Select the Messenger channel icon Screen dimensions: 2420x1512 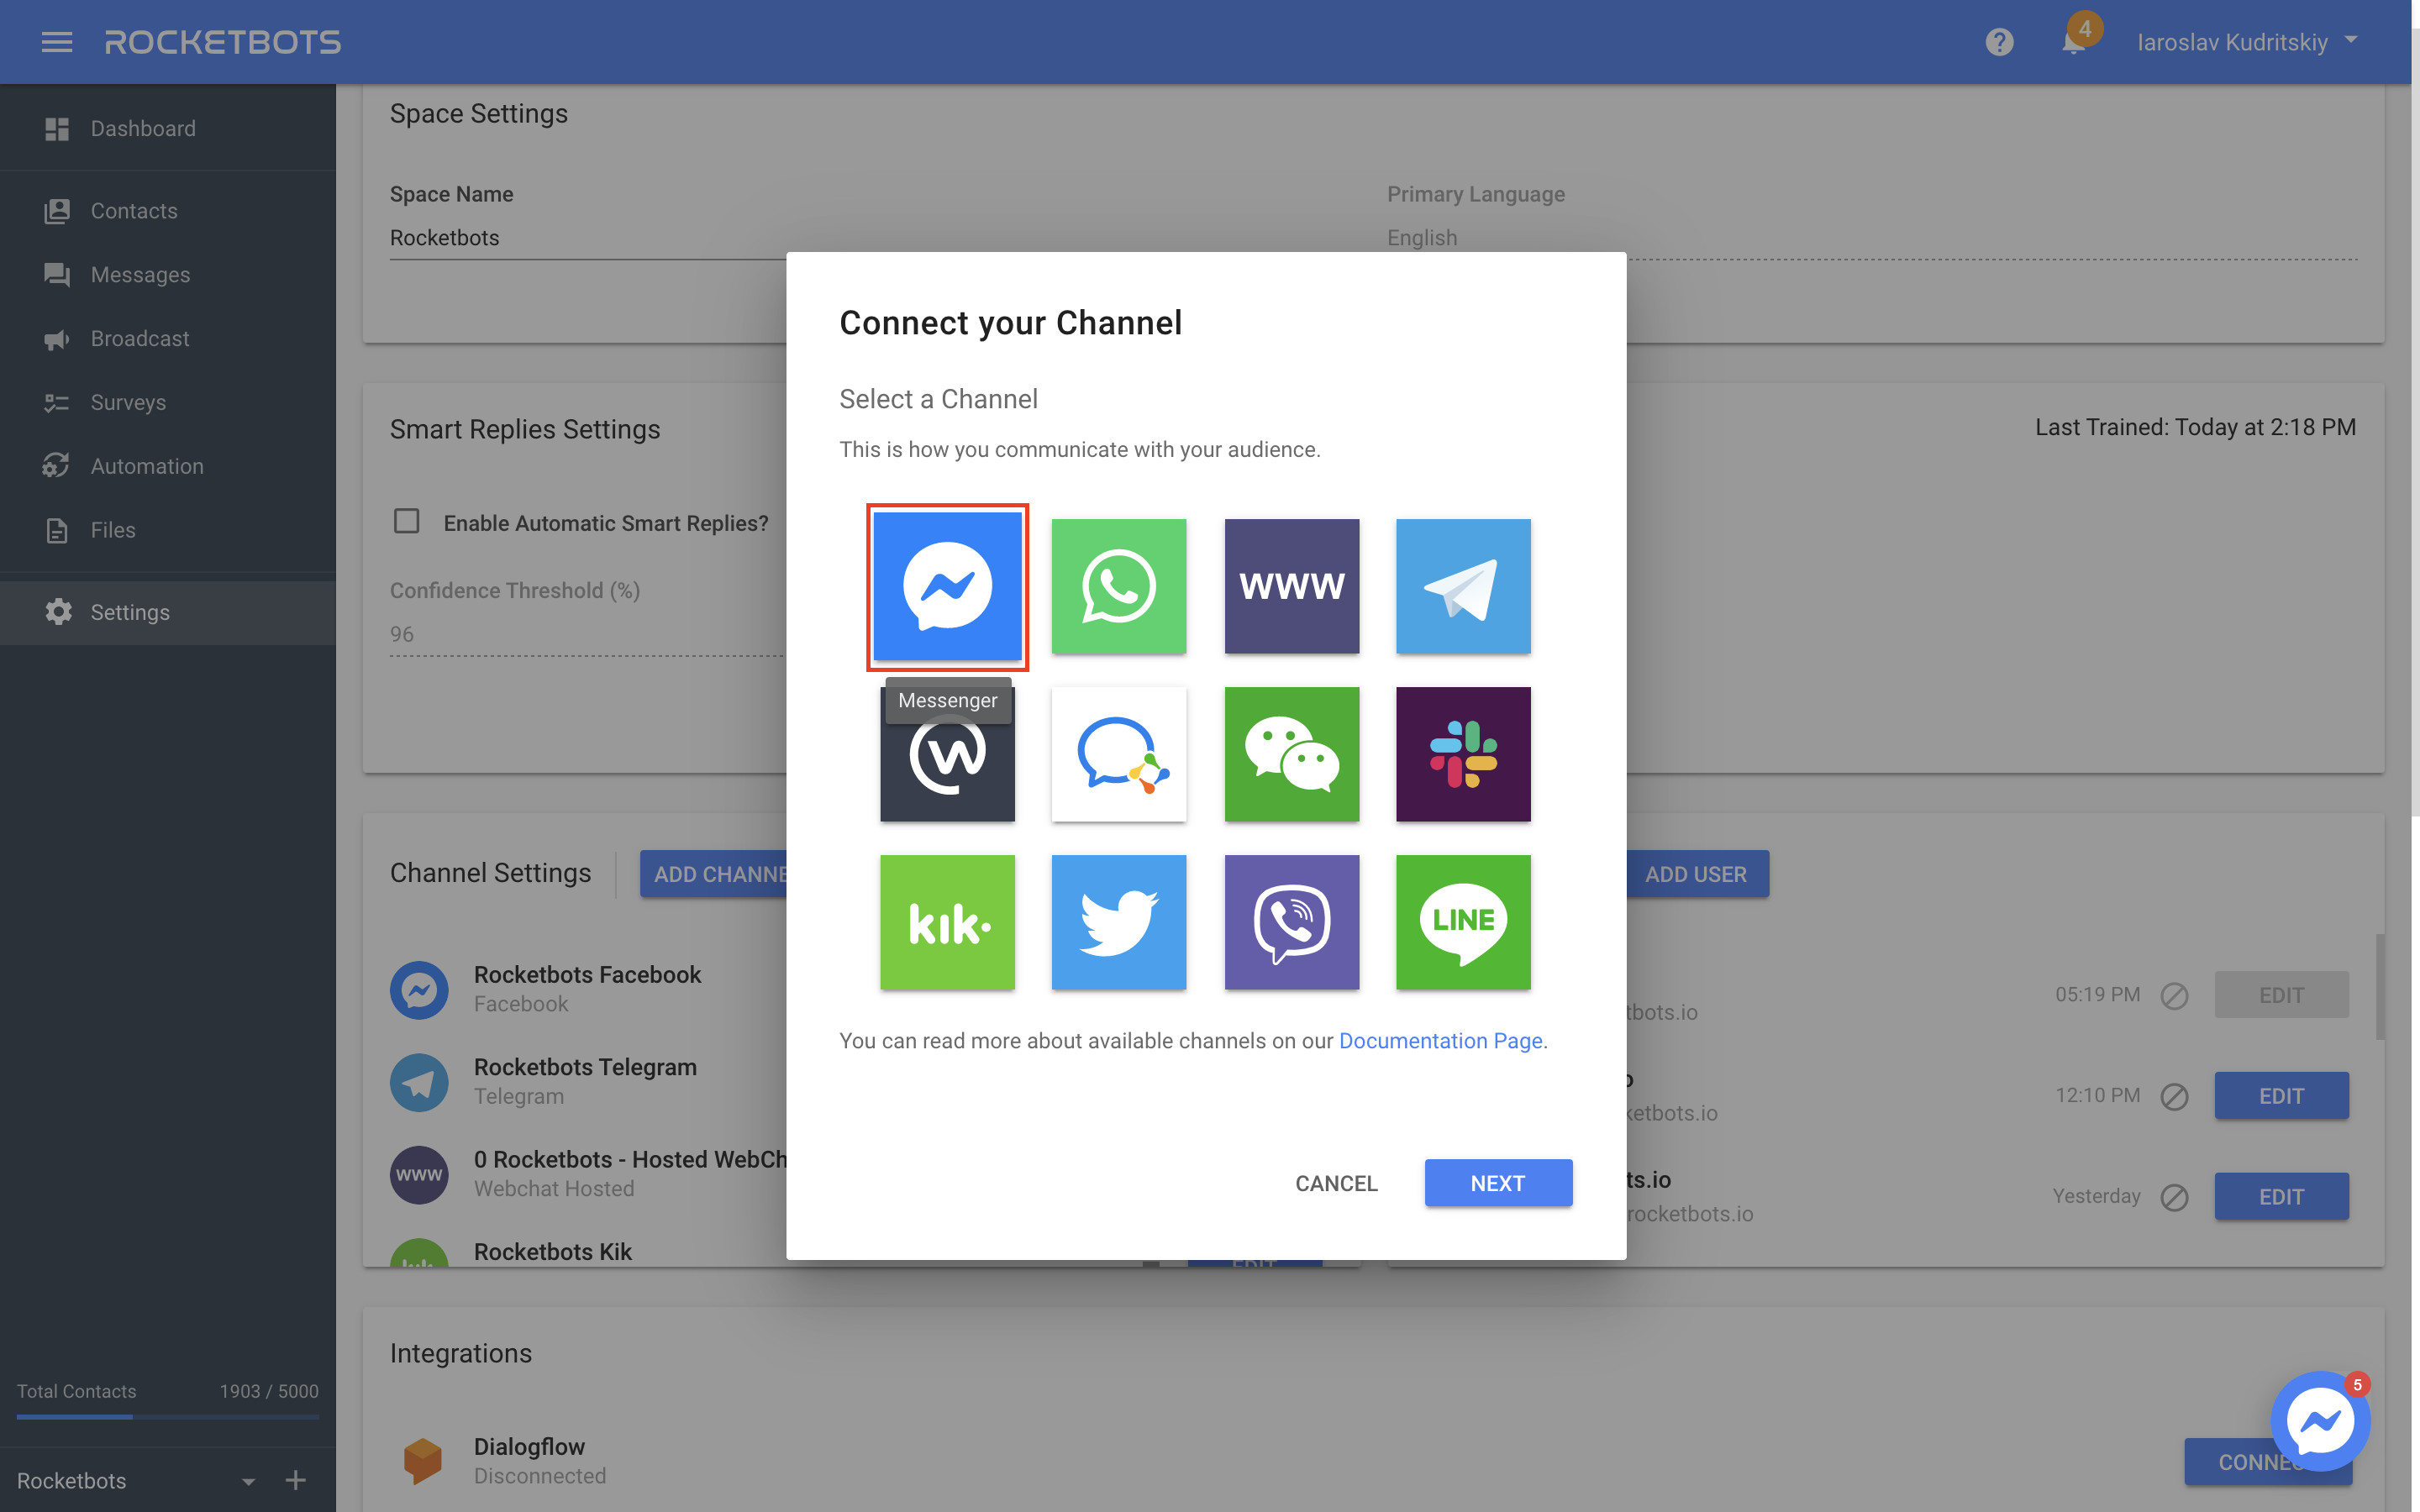946,585
